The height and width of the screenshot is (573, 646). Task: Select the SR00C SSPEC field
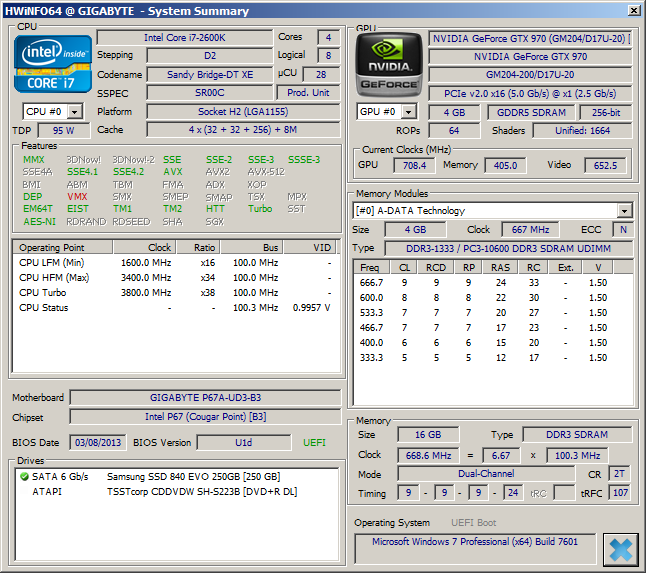click(210, 93)
